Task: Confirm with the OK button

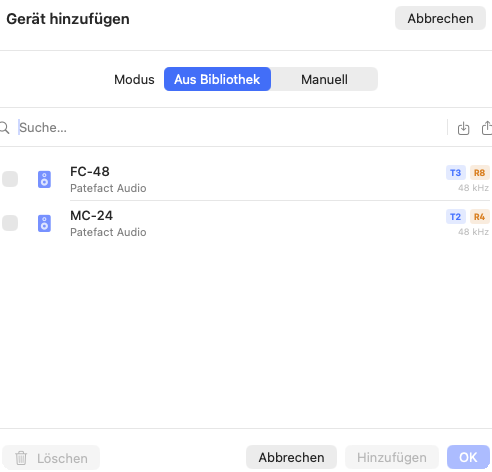Action: [468, 457]
